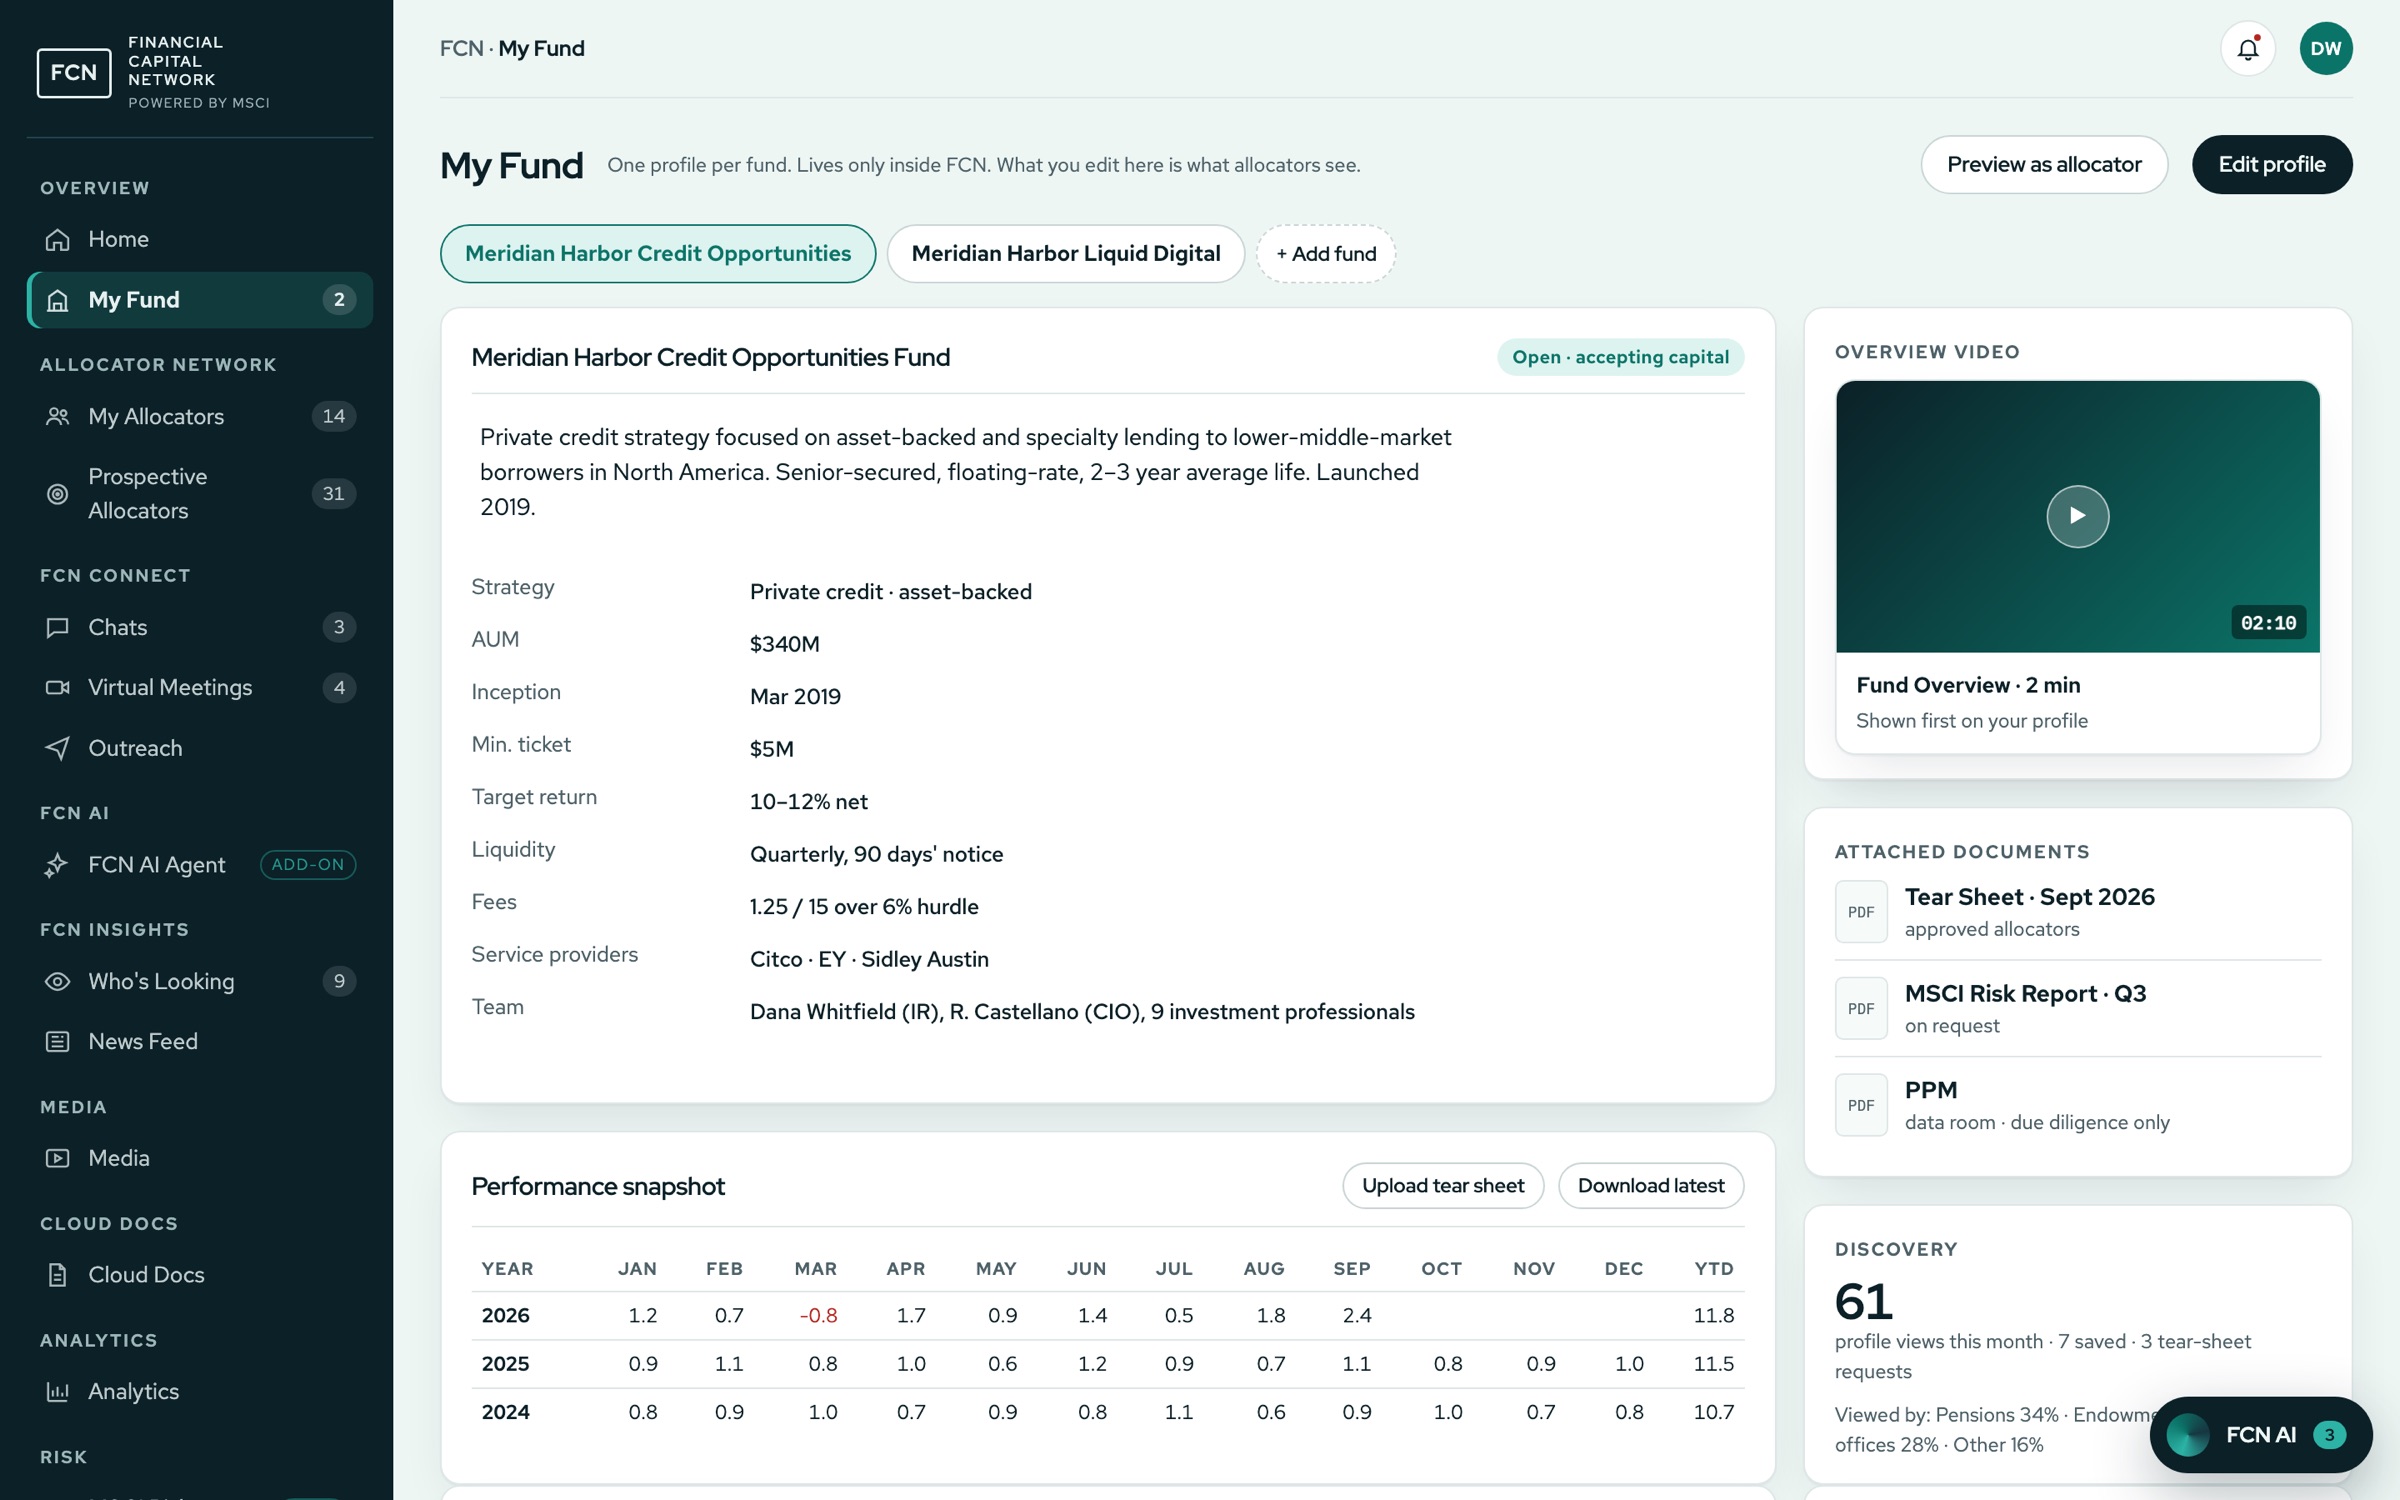Open the MSCI Risk Report PDF icon
Image resolution: width=2400 pixels, height=1500 pixels.
(1860, 1008)
